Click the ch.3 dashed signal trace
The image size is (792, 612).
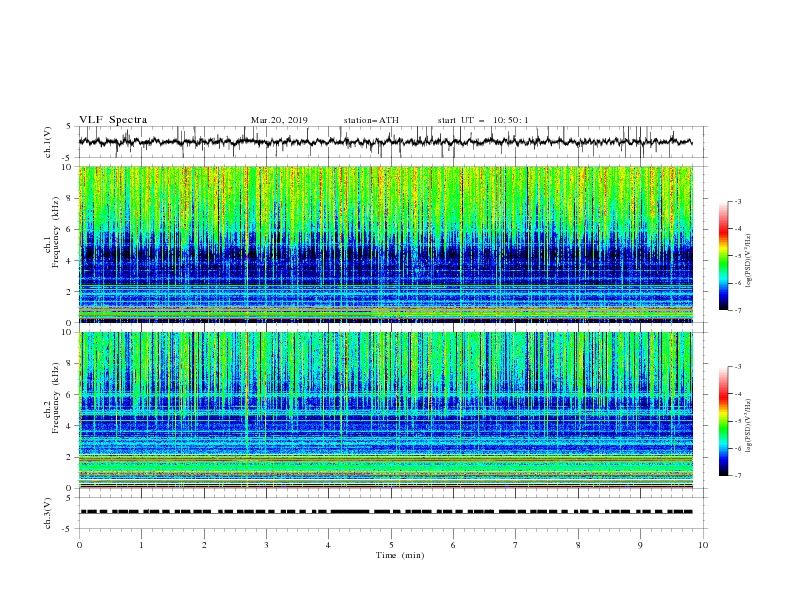[x=386, y=512]
